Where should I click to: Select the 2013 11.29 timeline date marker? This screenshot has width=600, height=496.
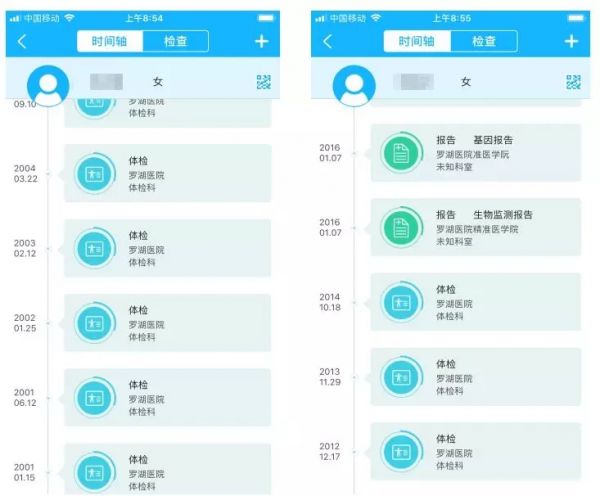[330, 377]
